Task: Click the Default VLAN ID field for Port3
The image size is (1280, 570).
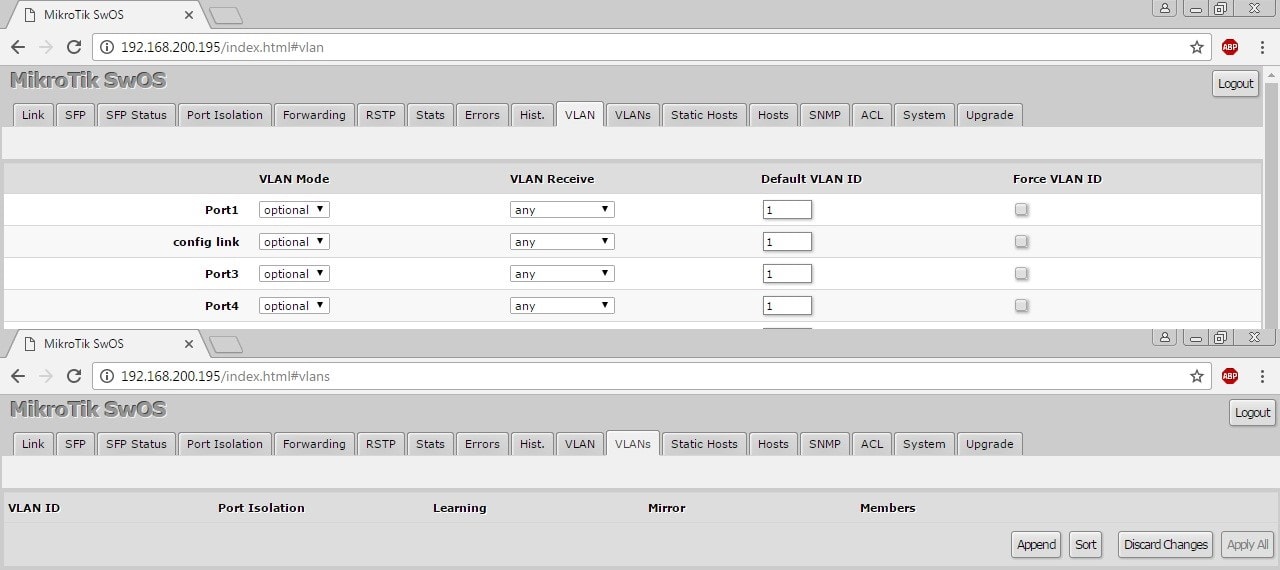Action: 786,274
